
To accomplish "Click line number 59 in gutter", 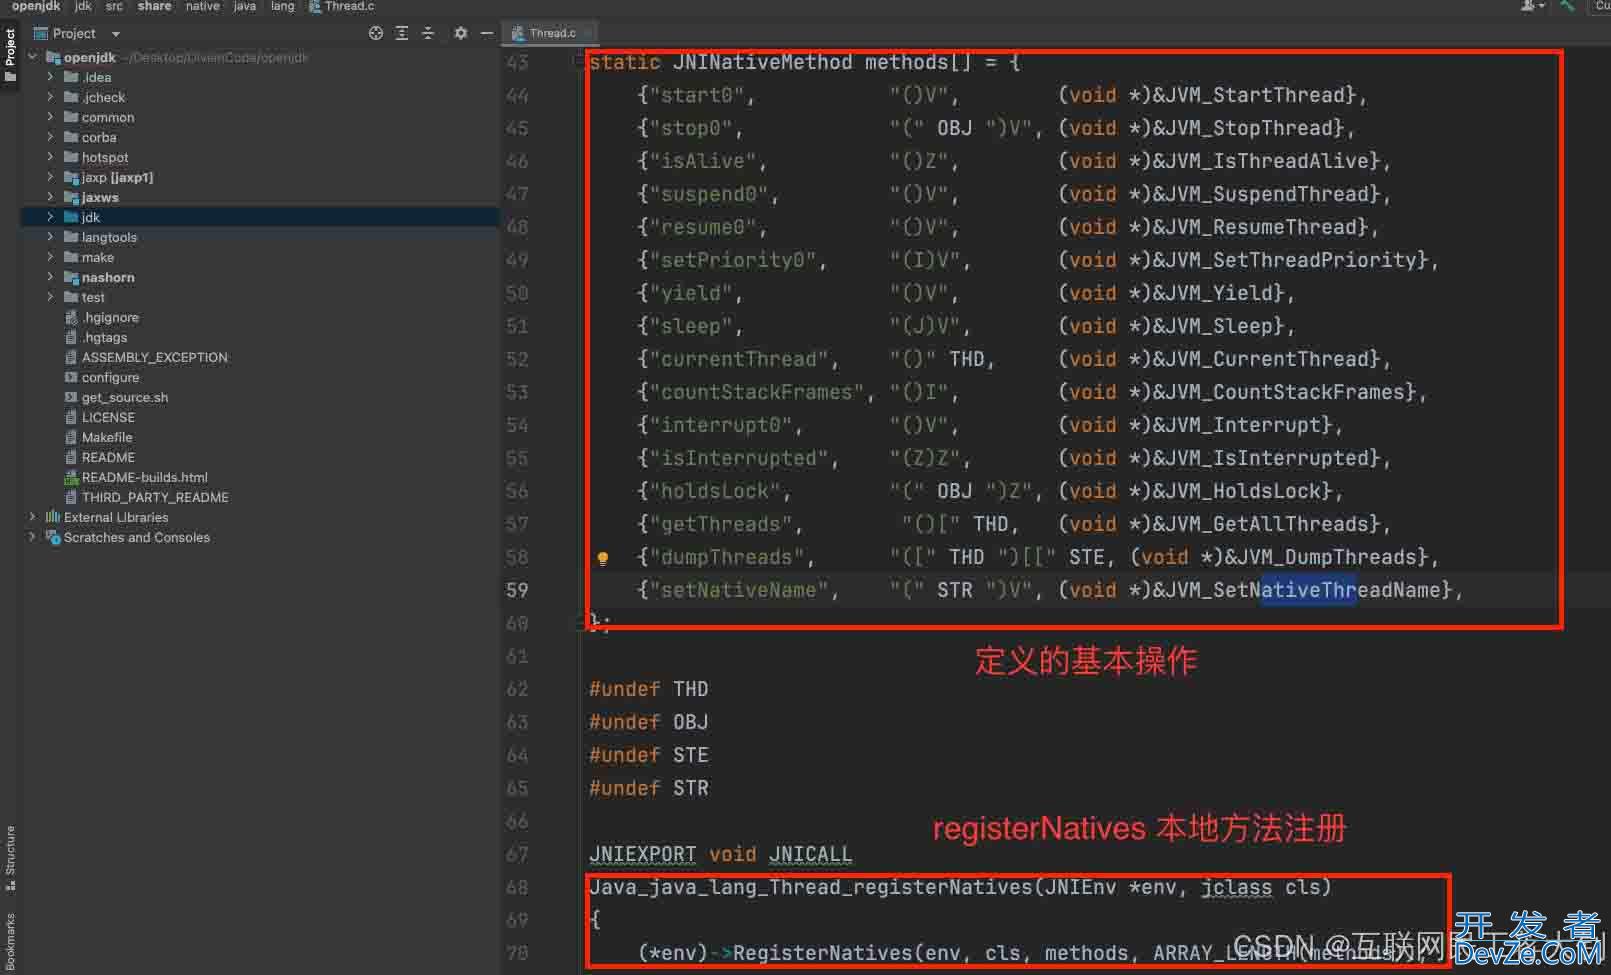I will [517, 590].
